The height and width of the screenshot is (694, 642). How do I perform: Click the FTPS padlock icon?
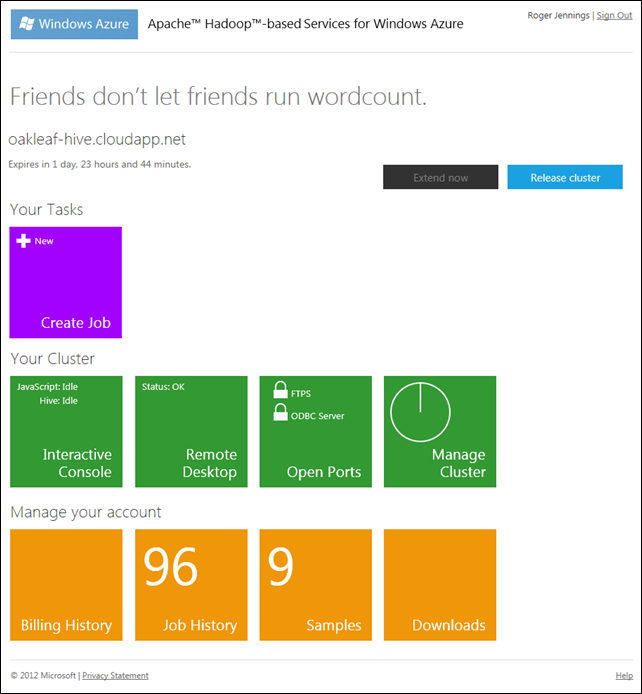pyautogui.click(x=280, y=390)
